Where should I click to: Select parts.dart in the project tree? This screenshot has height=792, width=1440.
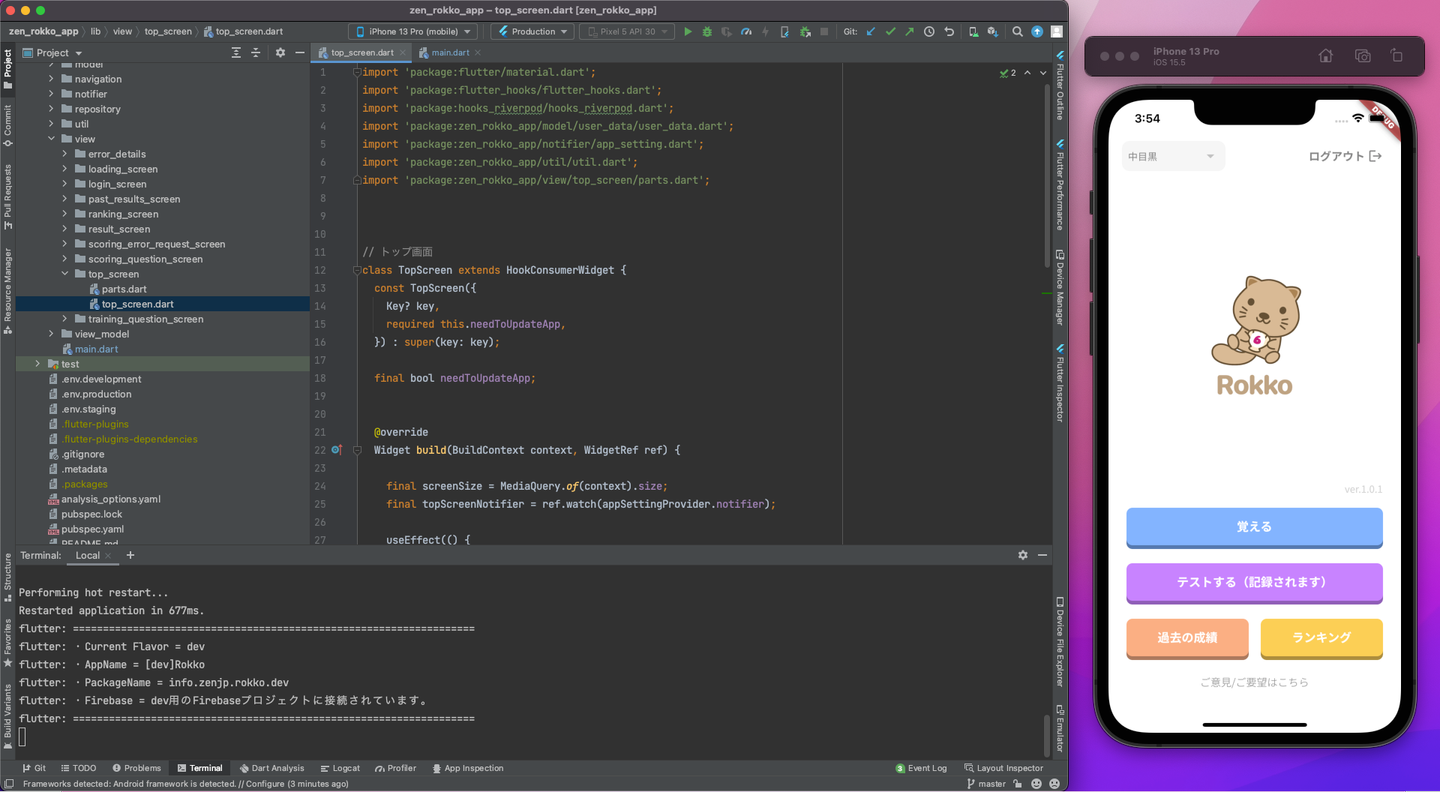(124, 289)
